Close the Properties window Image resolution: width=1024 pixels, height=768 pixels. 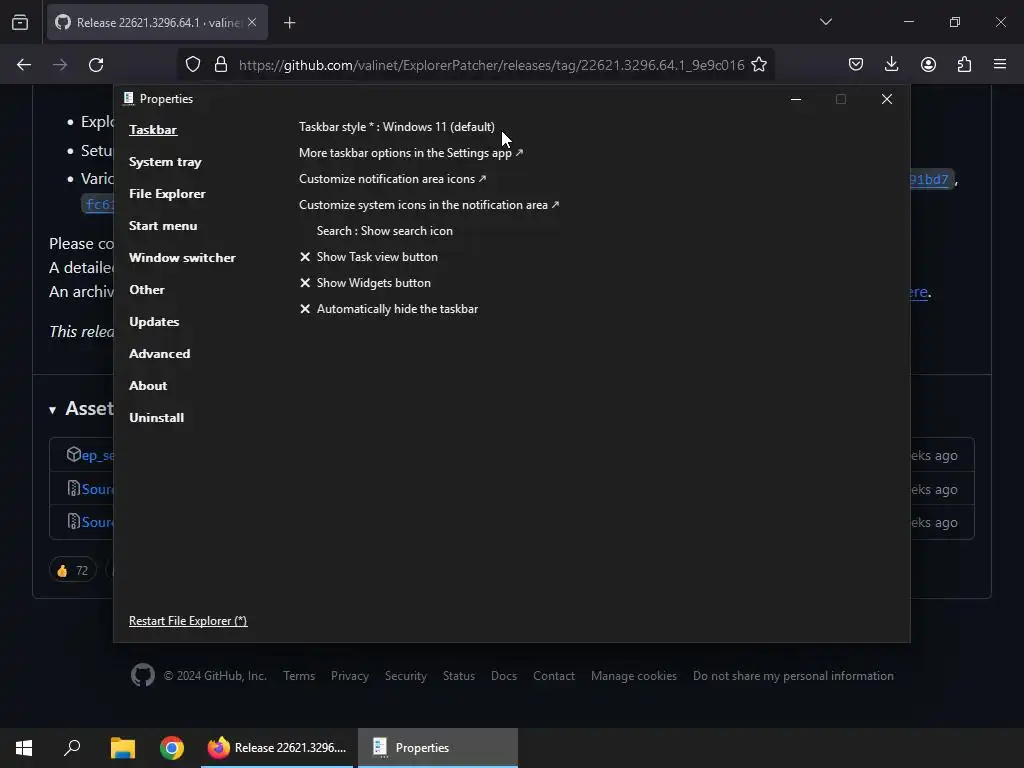tap(886, 99)
